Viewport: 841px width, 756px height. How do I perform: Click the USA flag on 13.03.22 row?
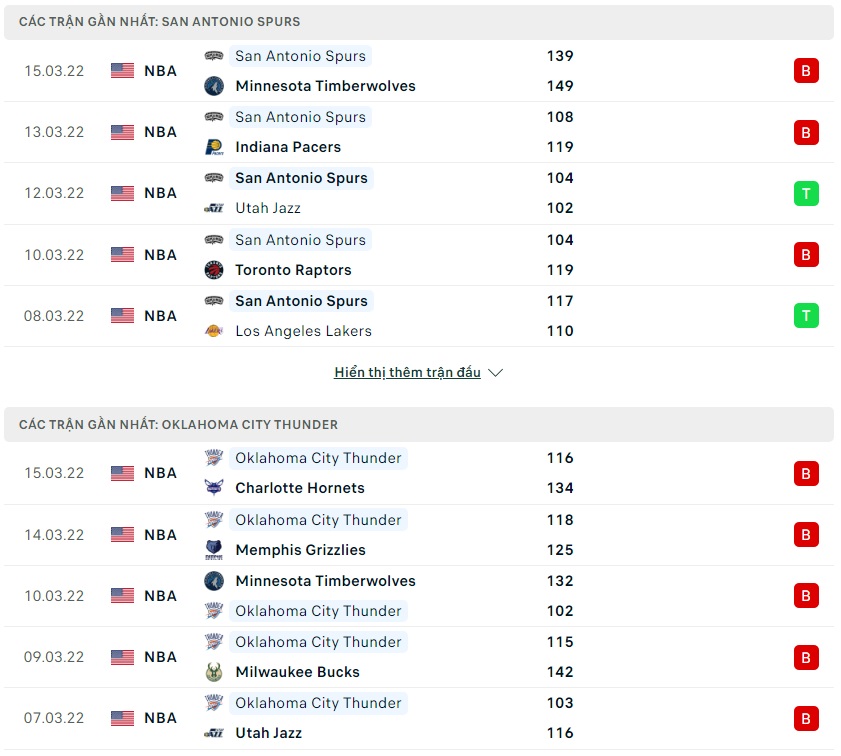coord(122,132)
